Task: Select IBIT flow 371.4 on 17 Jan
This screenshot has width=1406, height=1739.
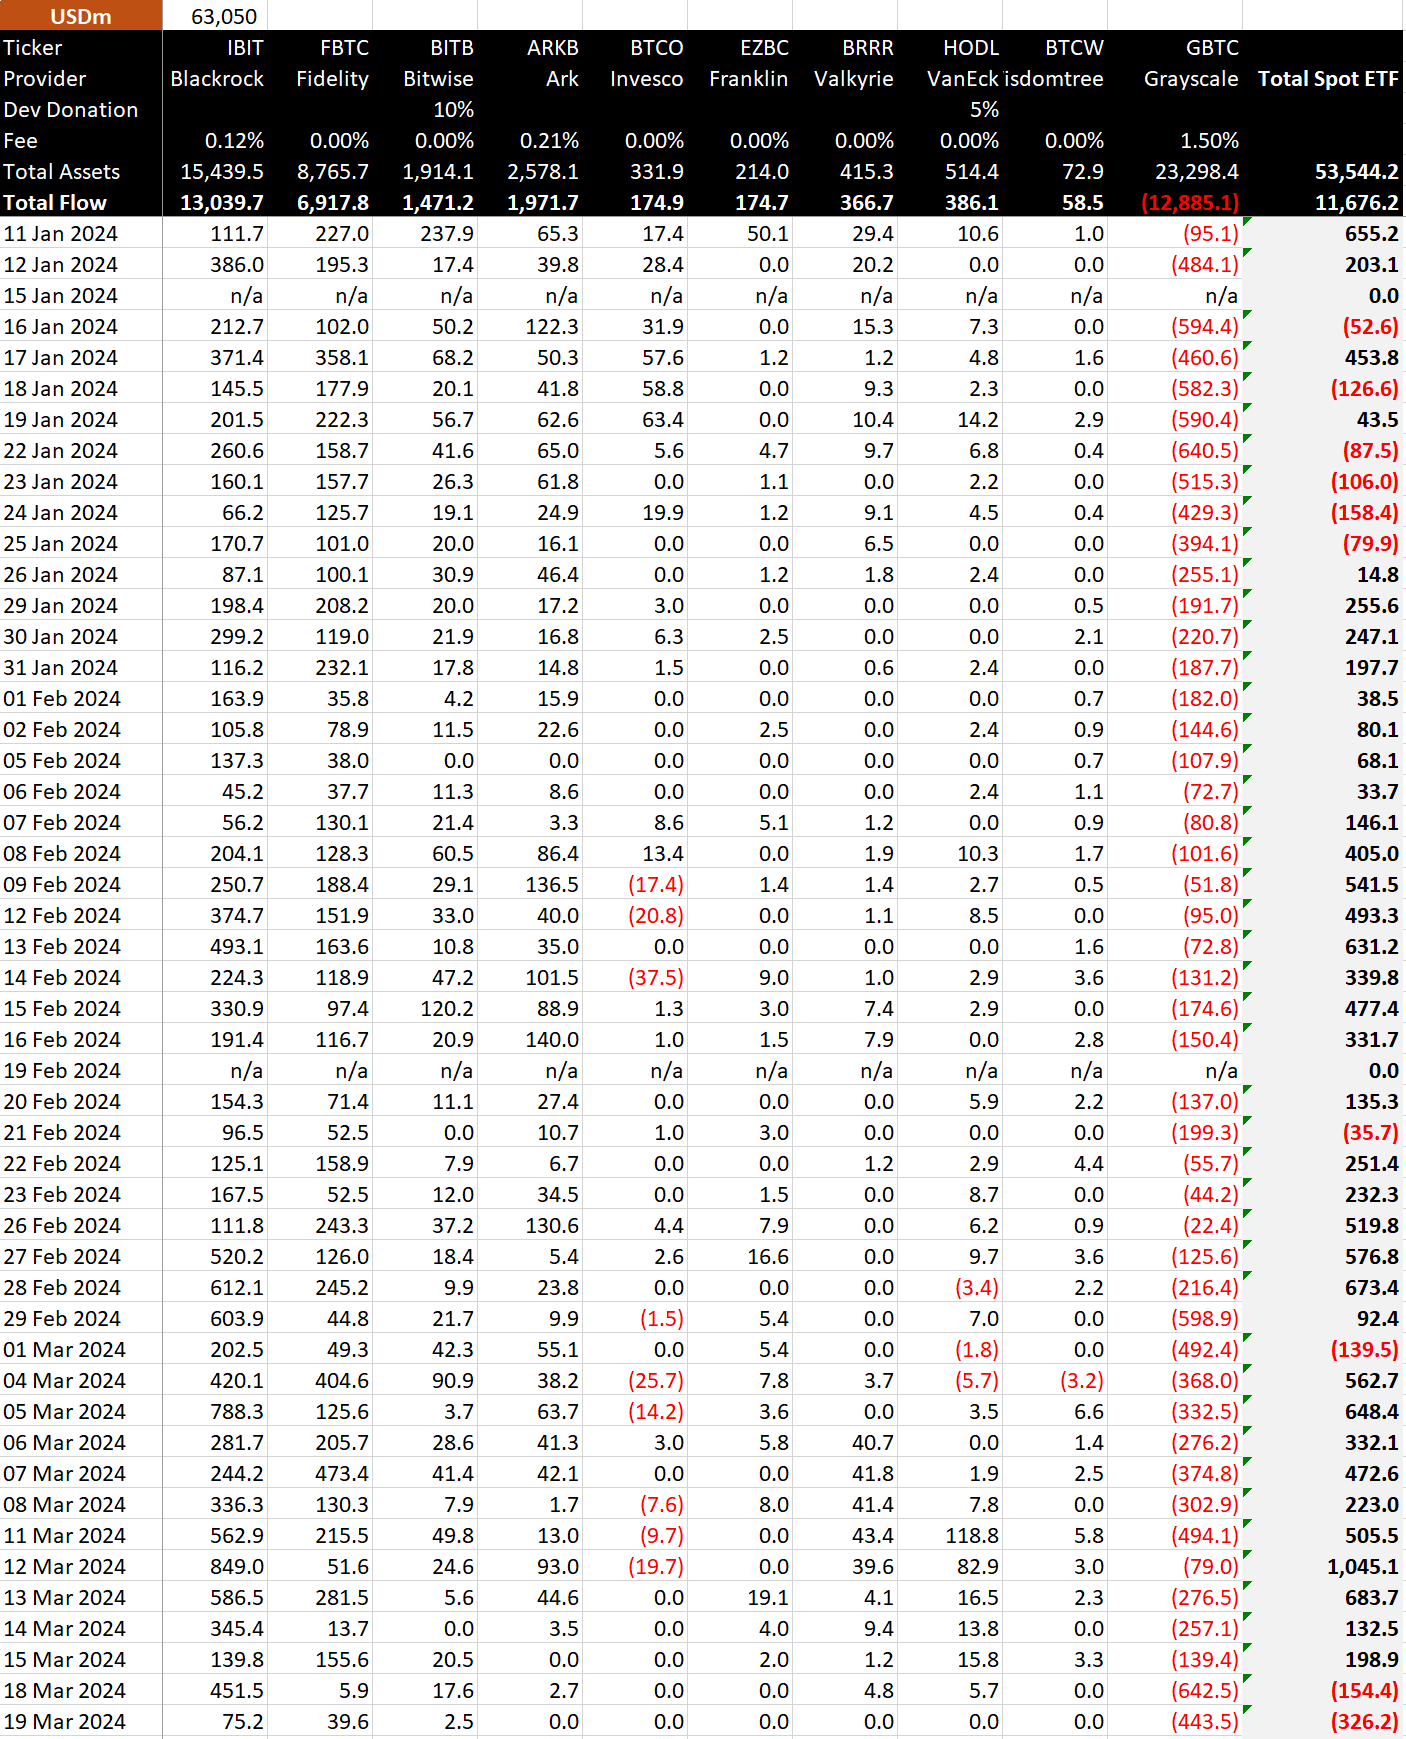Action: pyautogui.click(x=236, y=358)
